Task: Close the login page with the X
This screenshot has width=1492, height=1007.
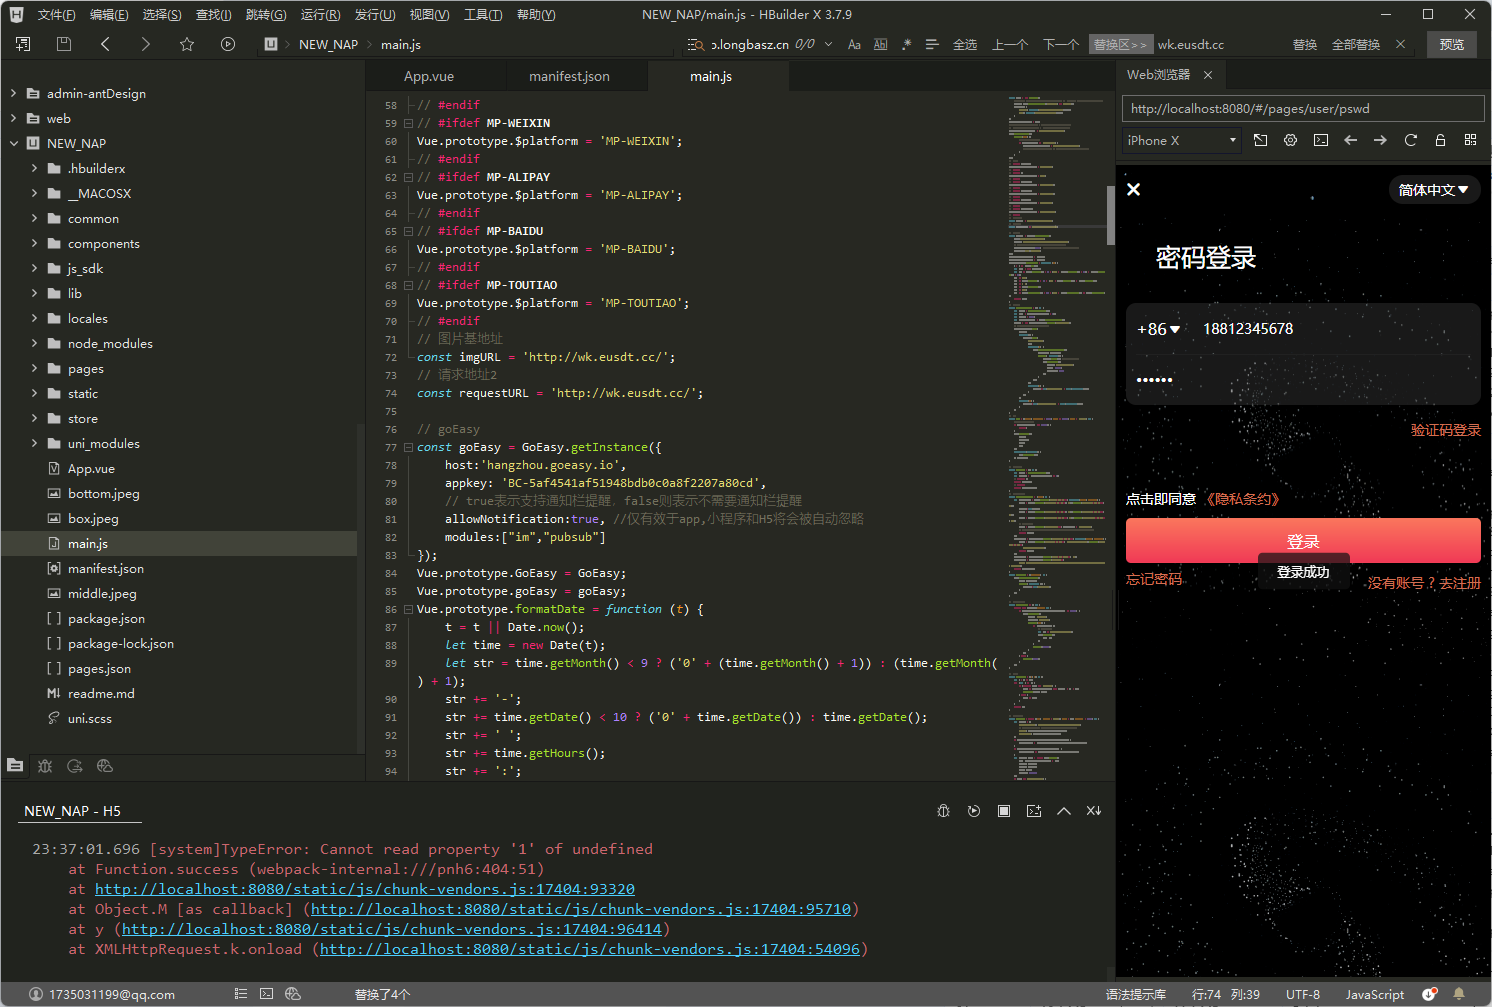Action: [x=1133, y=189]
